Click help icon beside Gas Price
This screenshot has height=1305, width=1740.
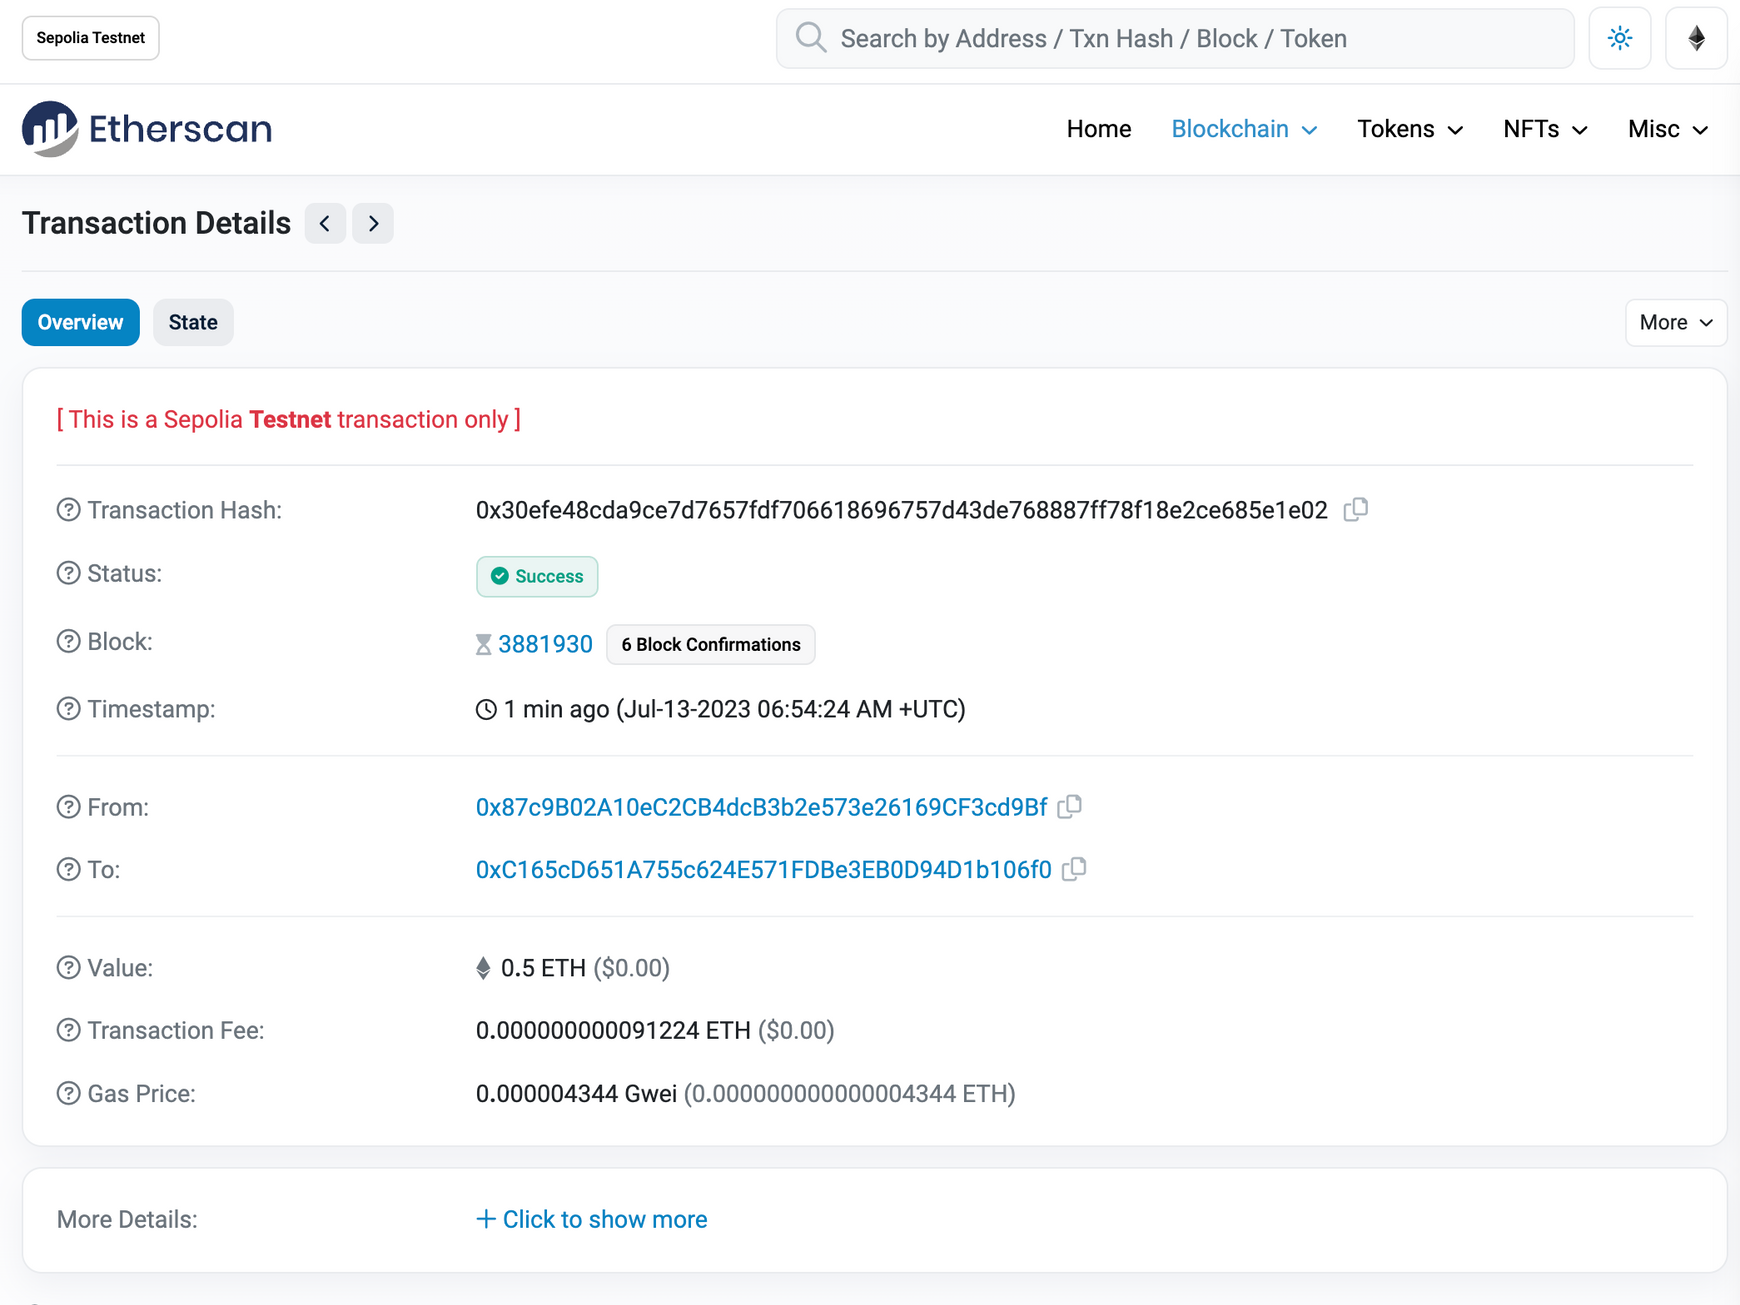[68, 1093]
